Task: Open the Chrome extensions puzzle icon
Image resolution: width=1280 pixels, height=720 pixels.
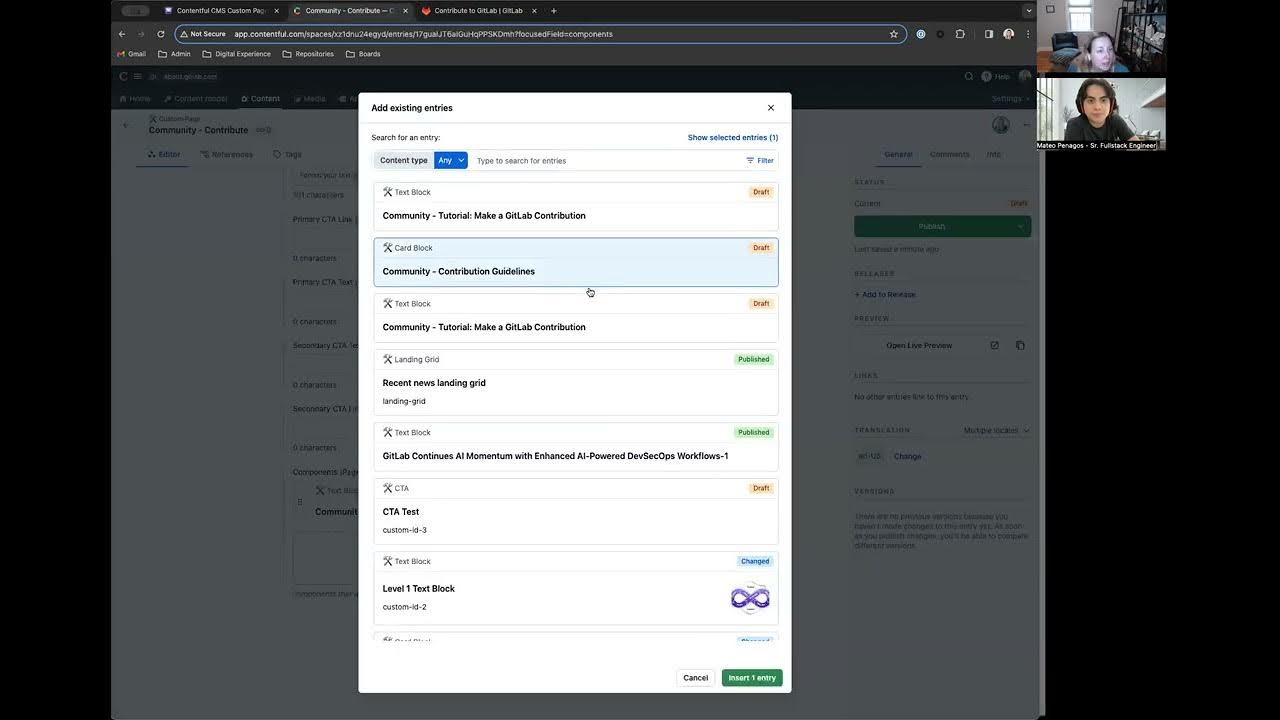Action: [960, 34]
